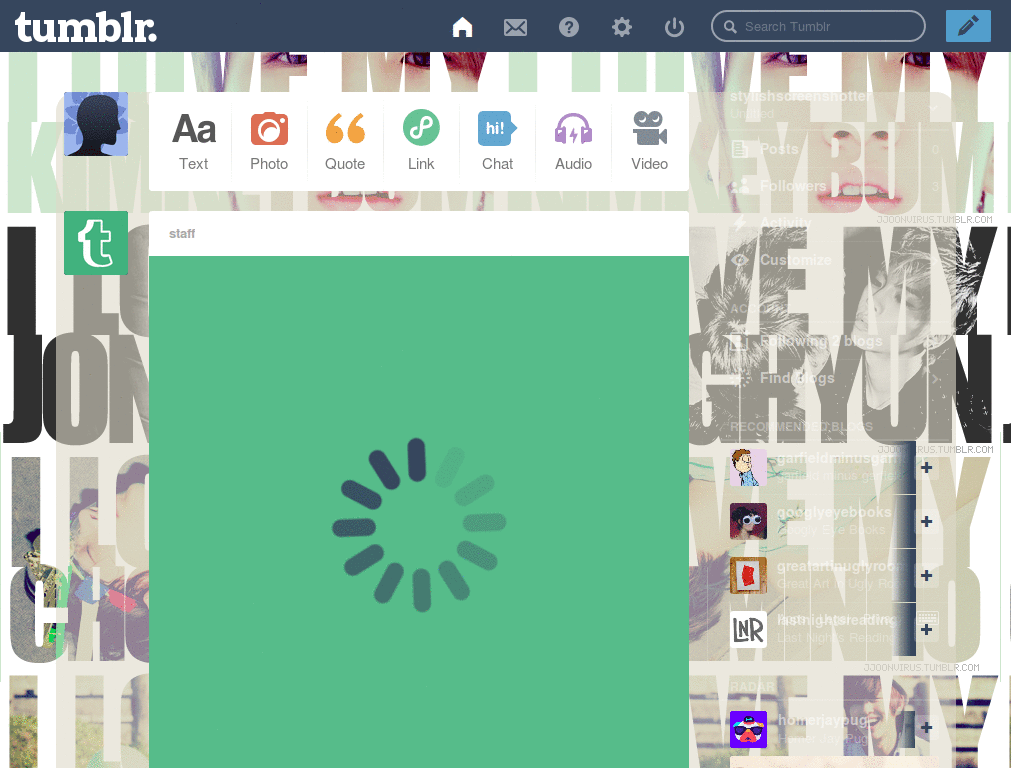Image resolution: width=1024 pixels, height=768 pixels.
Task: Follow homerjaypug with plus button
Action: (926, 728)
